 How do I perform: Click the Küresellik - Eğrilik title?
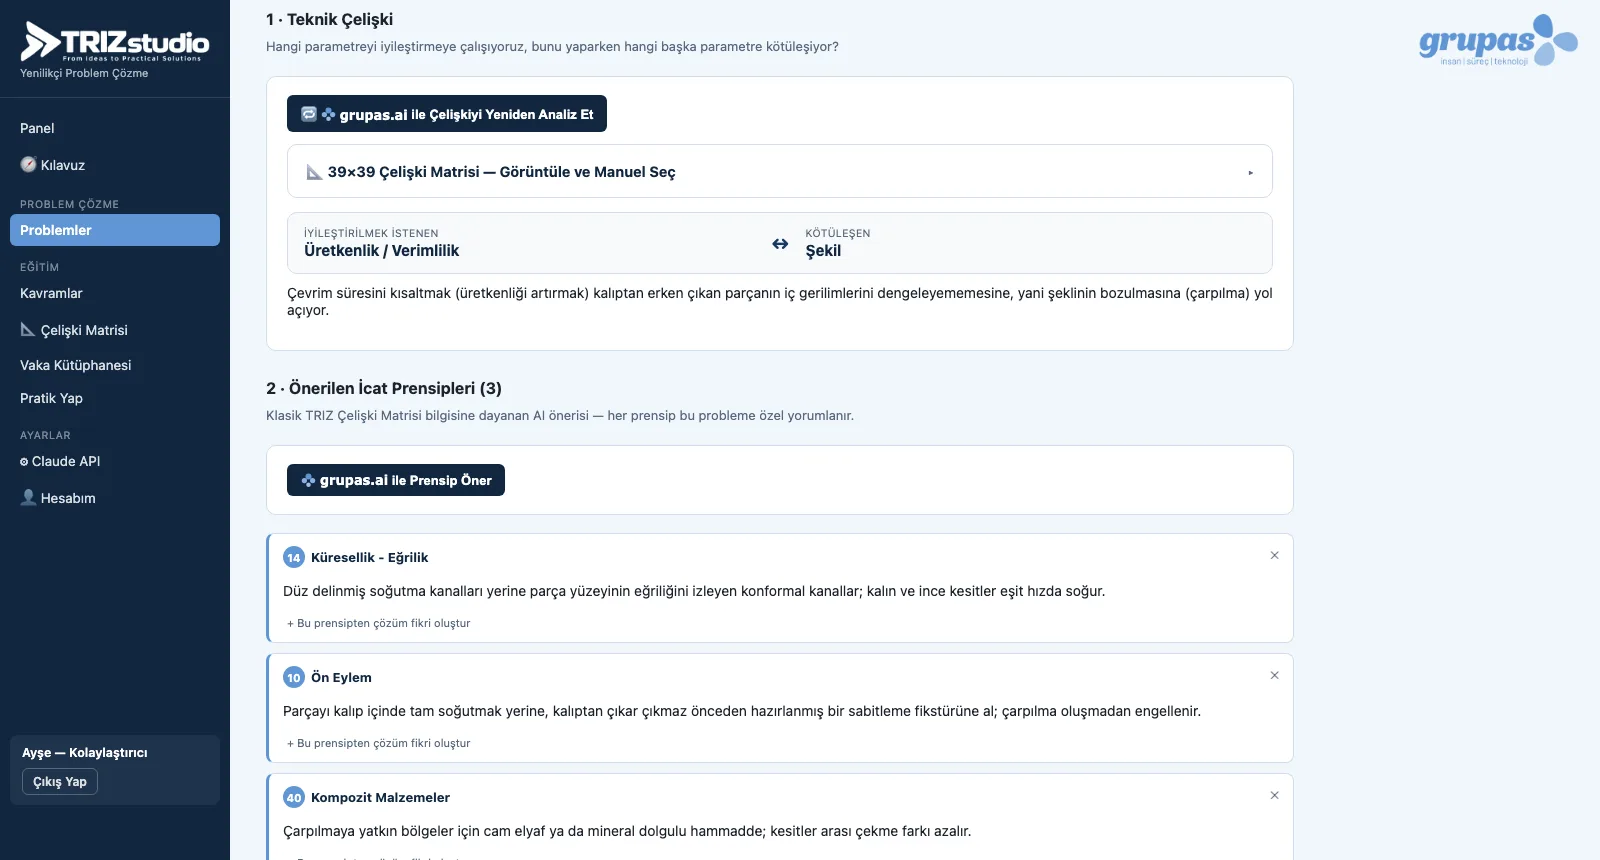(x=369, y=558)
